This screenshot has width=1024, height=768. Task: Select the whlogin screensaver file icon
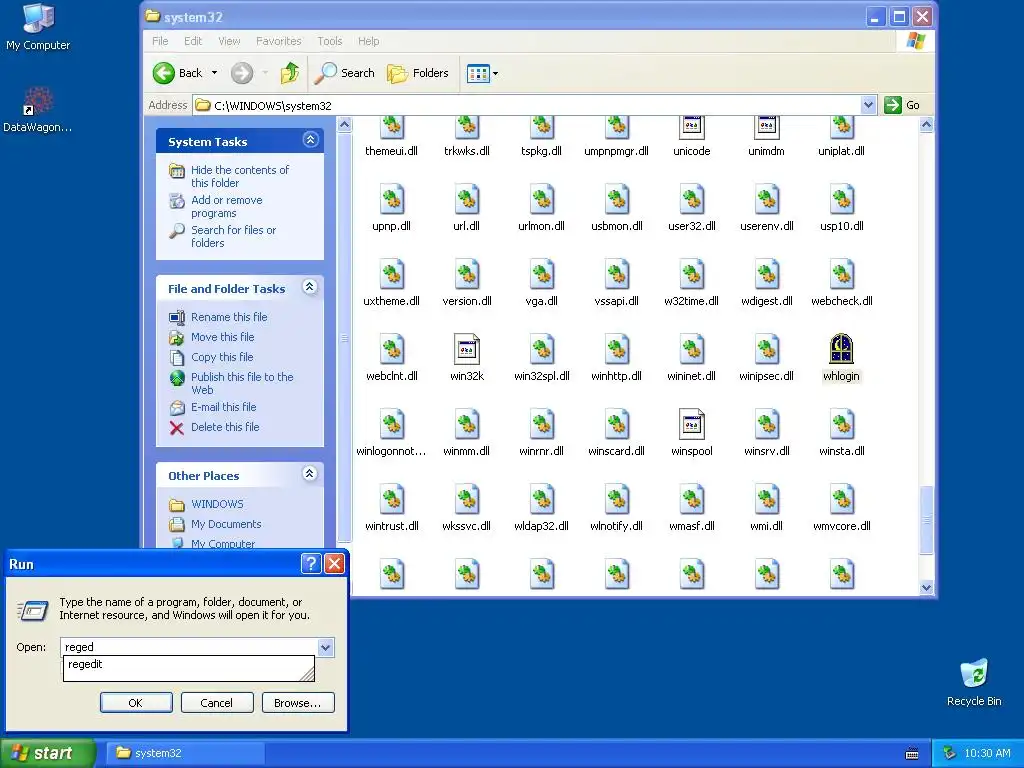pyautogui.click(x=841, y=349)
